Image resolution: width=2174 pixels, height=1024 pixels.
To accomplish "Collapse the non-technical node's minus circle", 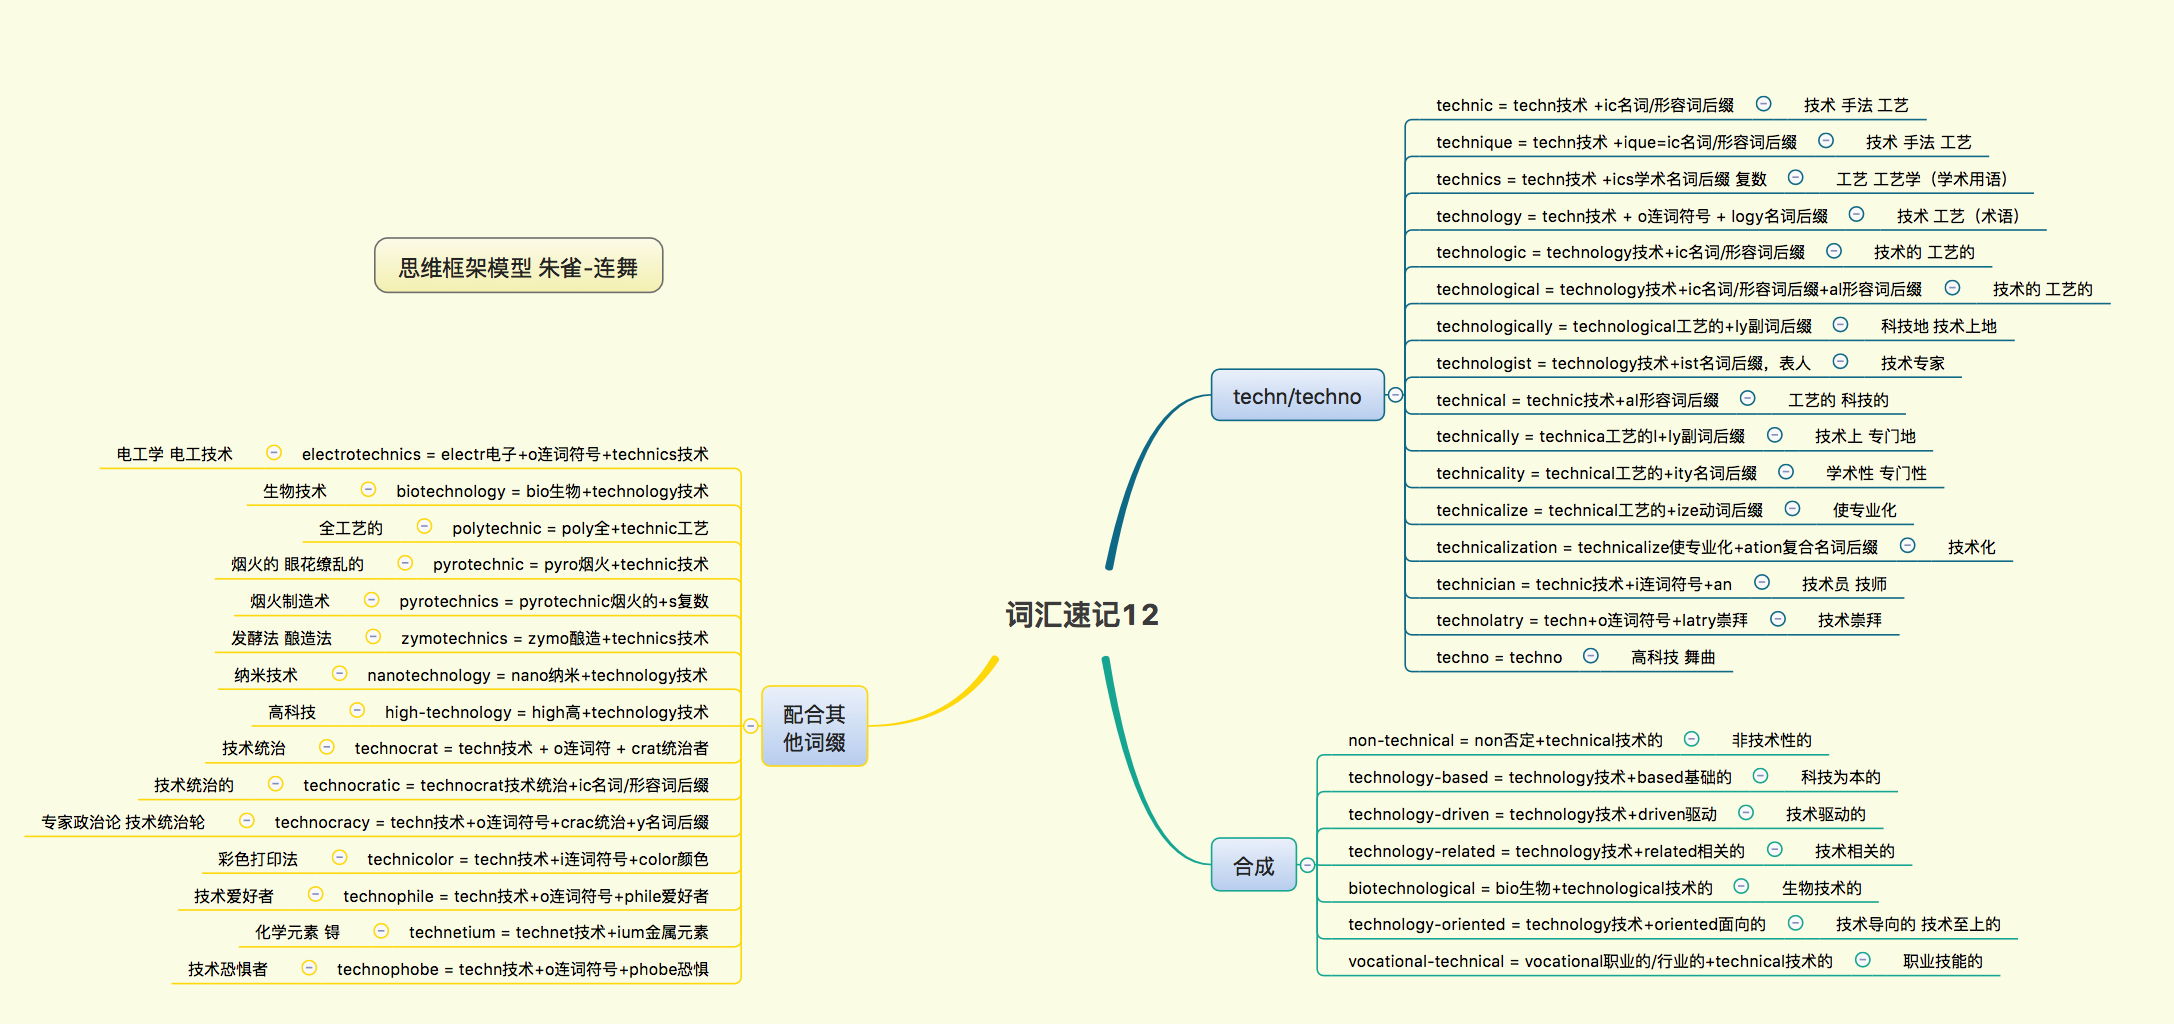I will point(1692,739).
